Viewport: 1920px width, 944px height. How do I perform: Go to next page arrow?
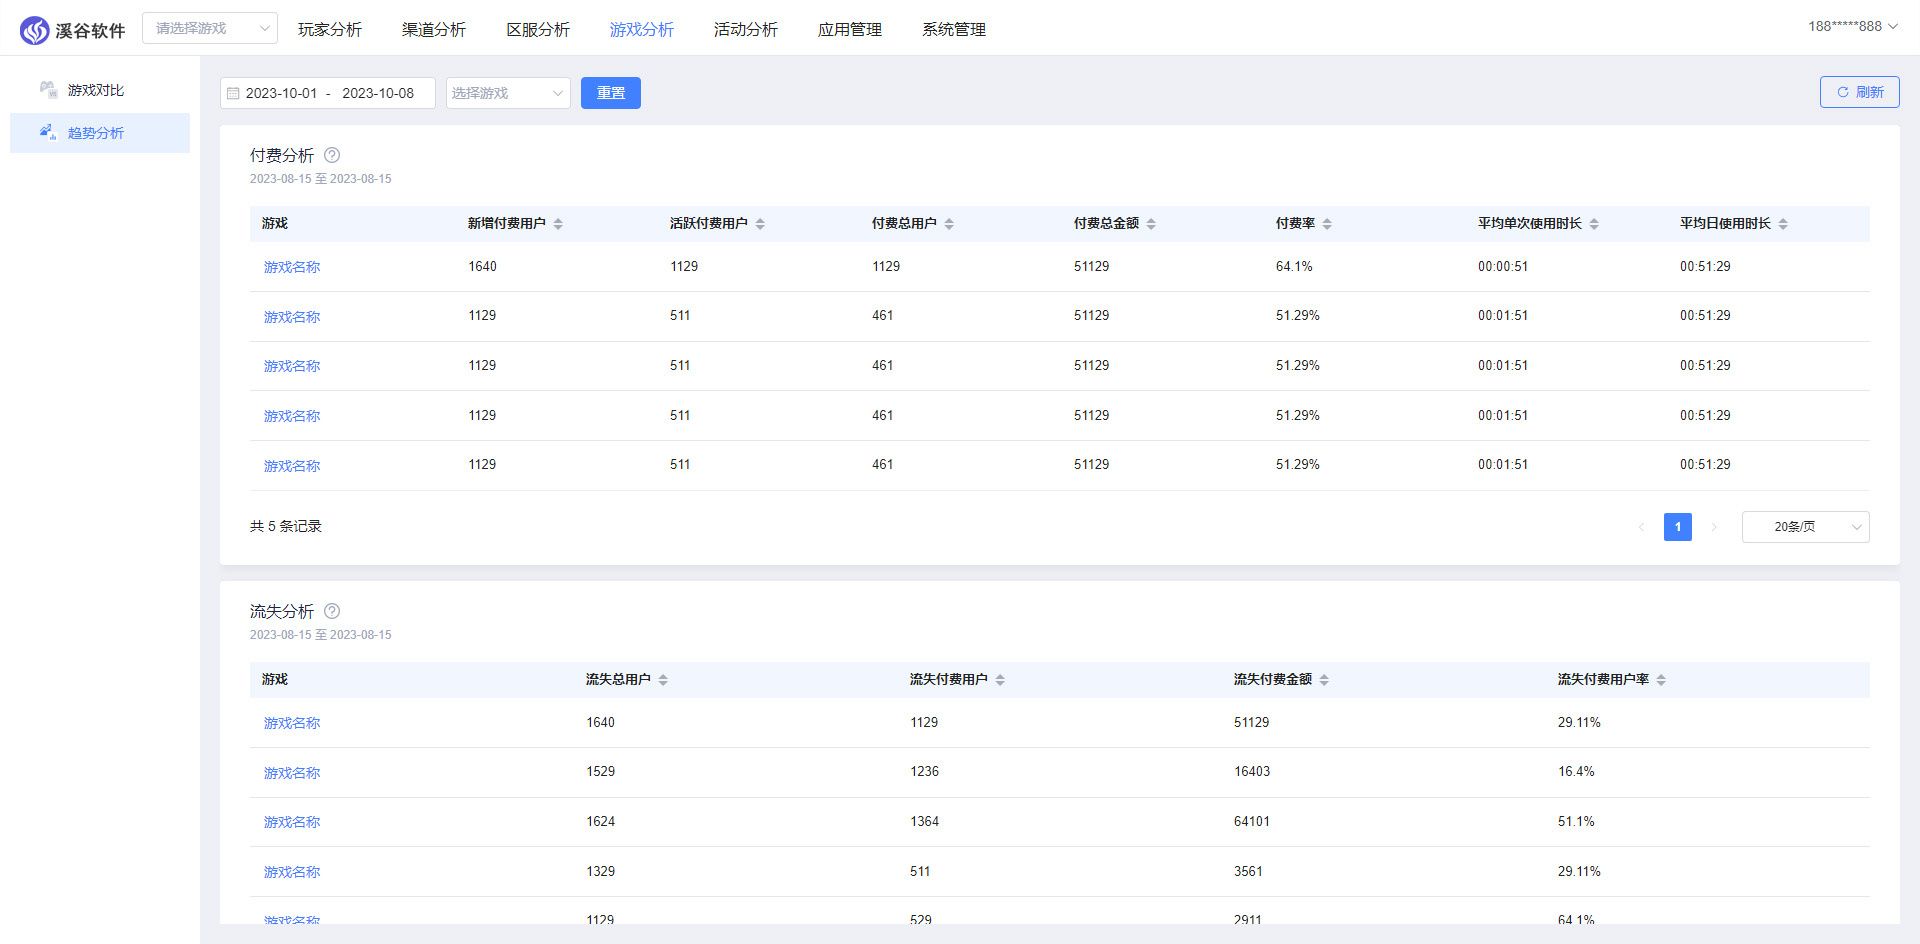[1714, 527]
